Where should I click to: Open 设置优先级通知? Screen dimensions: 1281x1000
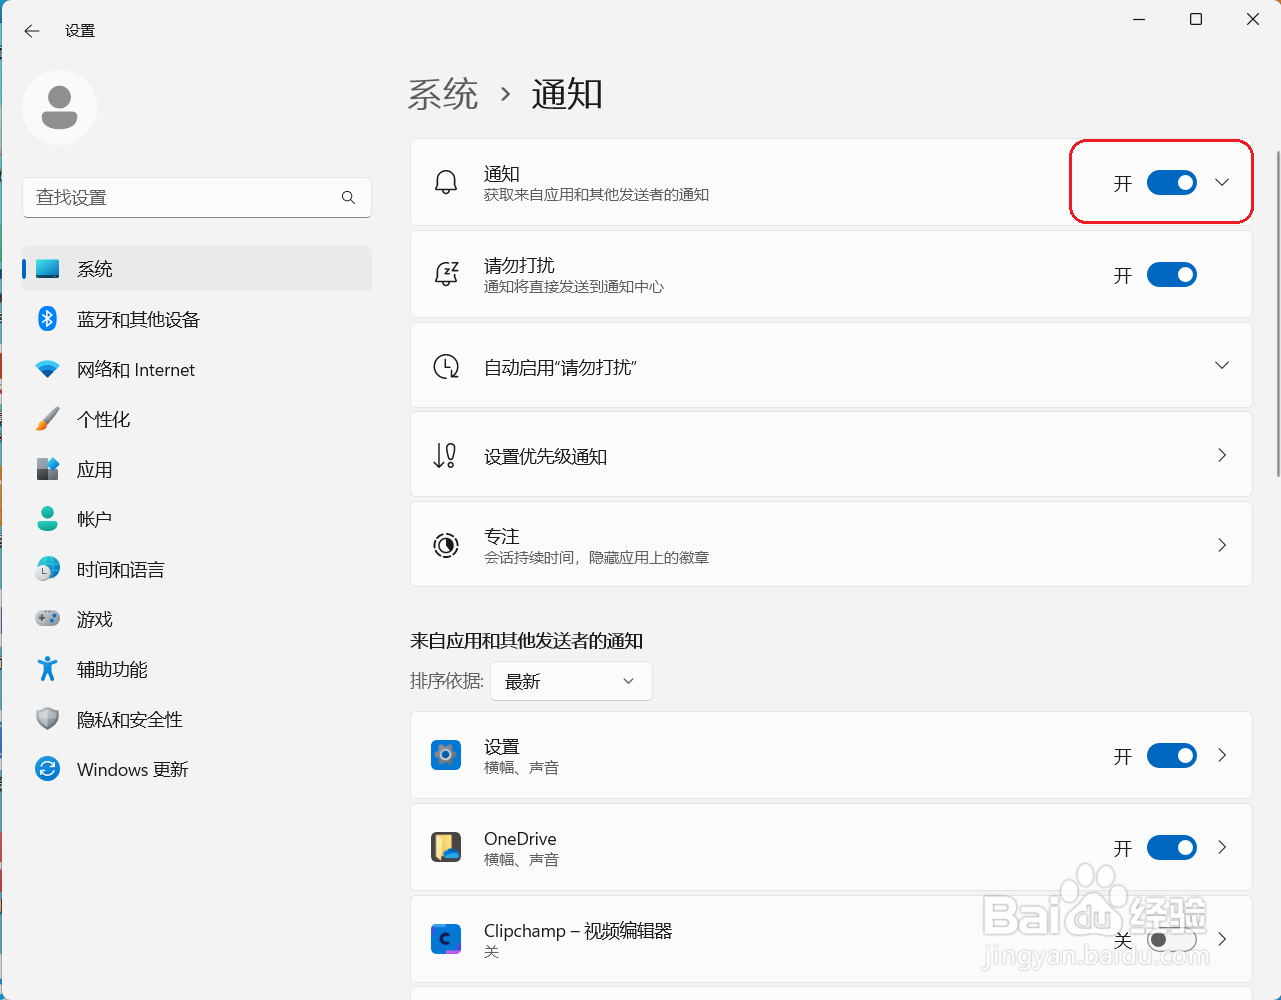[x=831, y=455]
